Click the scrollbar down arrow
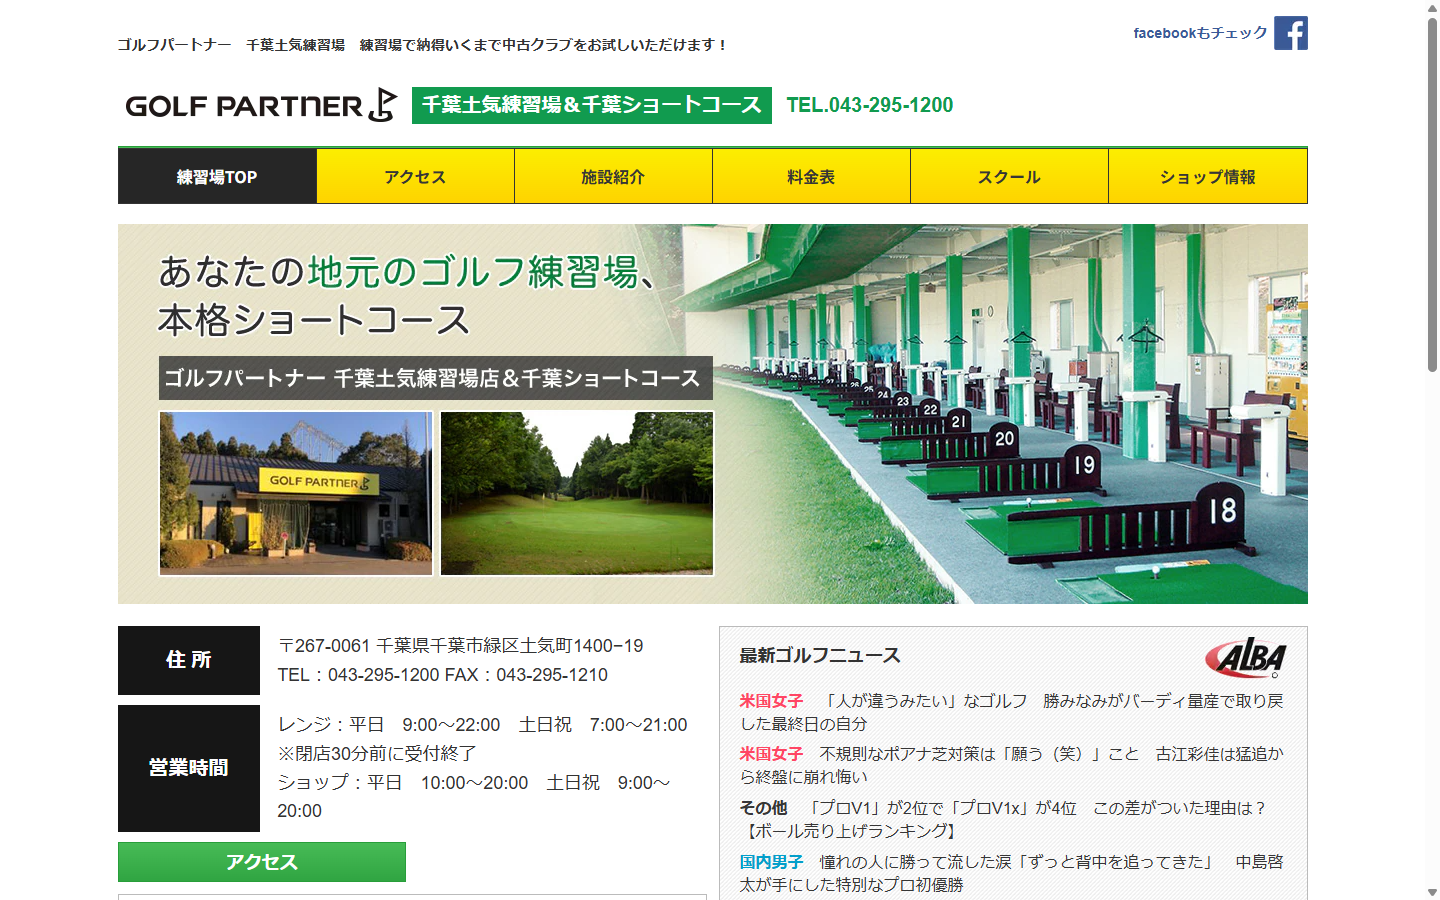 (x=1432, y=892)
